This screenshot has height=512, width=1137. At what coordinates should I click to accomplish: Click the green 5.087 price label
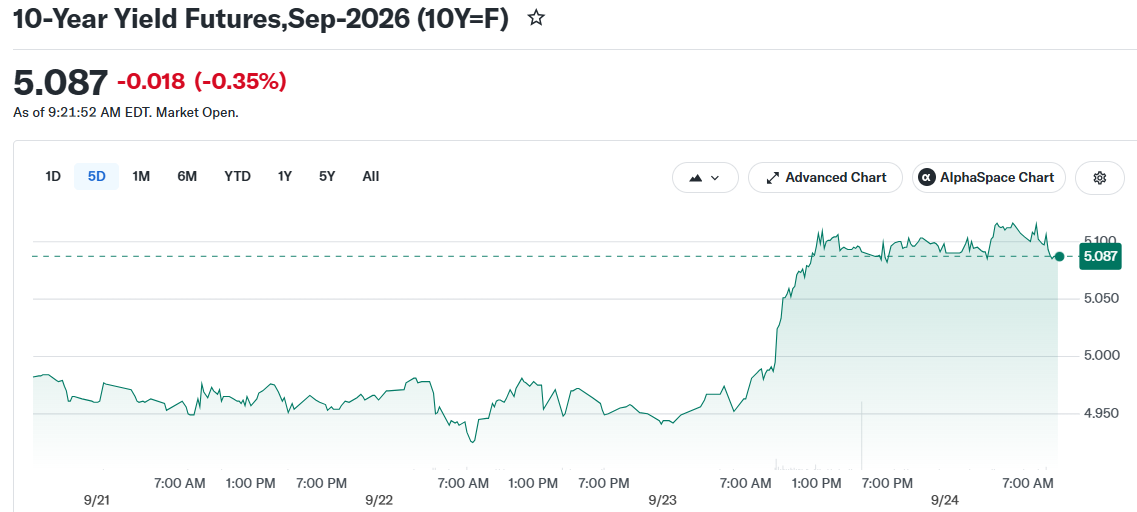coord(1101,256)
